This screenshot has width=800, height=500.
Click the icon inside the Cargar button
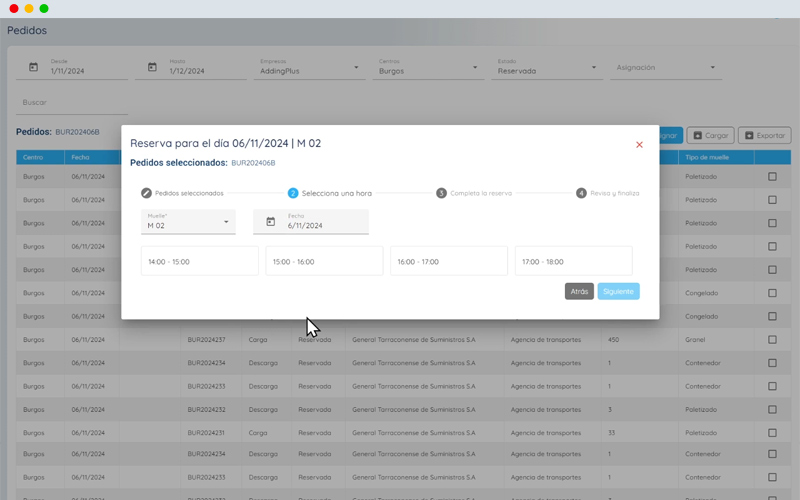[697, 136]
